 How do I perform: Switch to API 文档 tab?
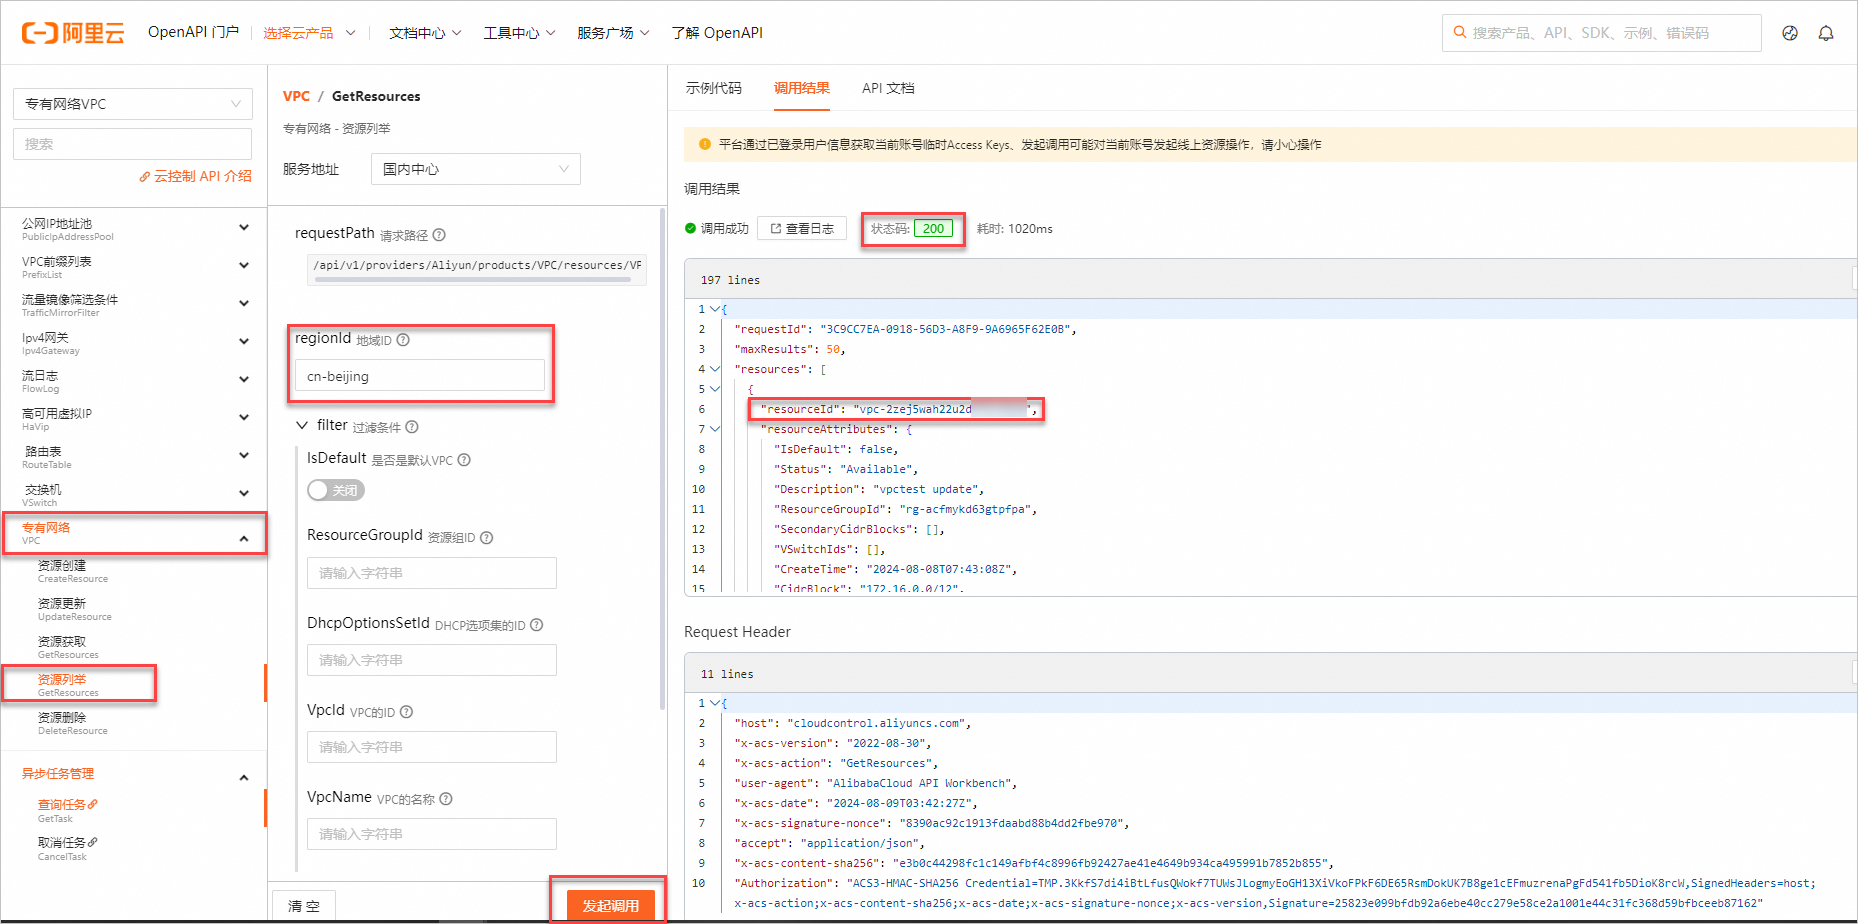(x=888, y=88)
